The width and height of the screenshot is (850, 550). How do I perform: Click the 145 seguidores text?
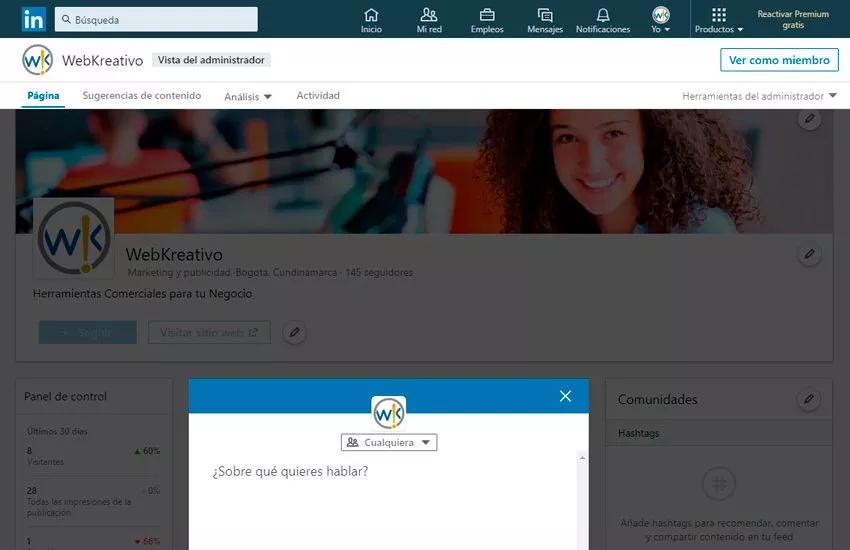pos(379,272)
